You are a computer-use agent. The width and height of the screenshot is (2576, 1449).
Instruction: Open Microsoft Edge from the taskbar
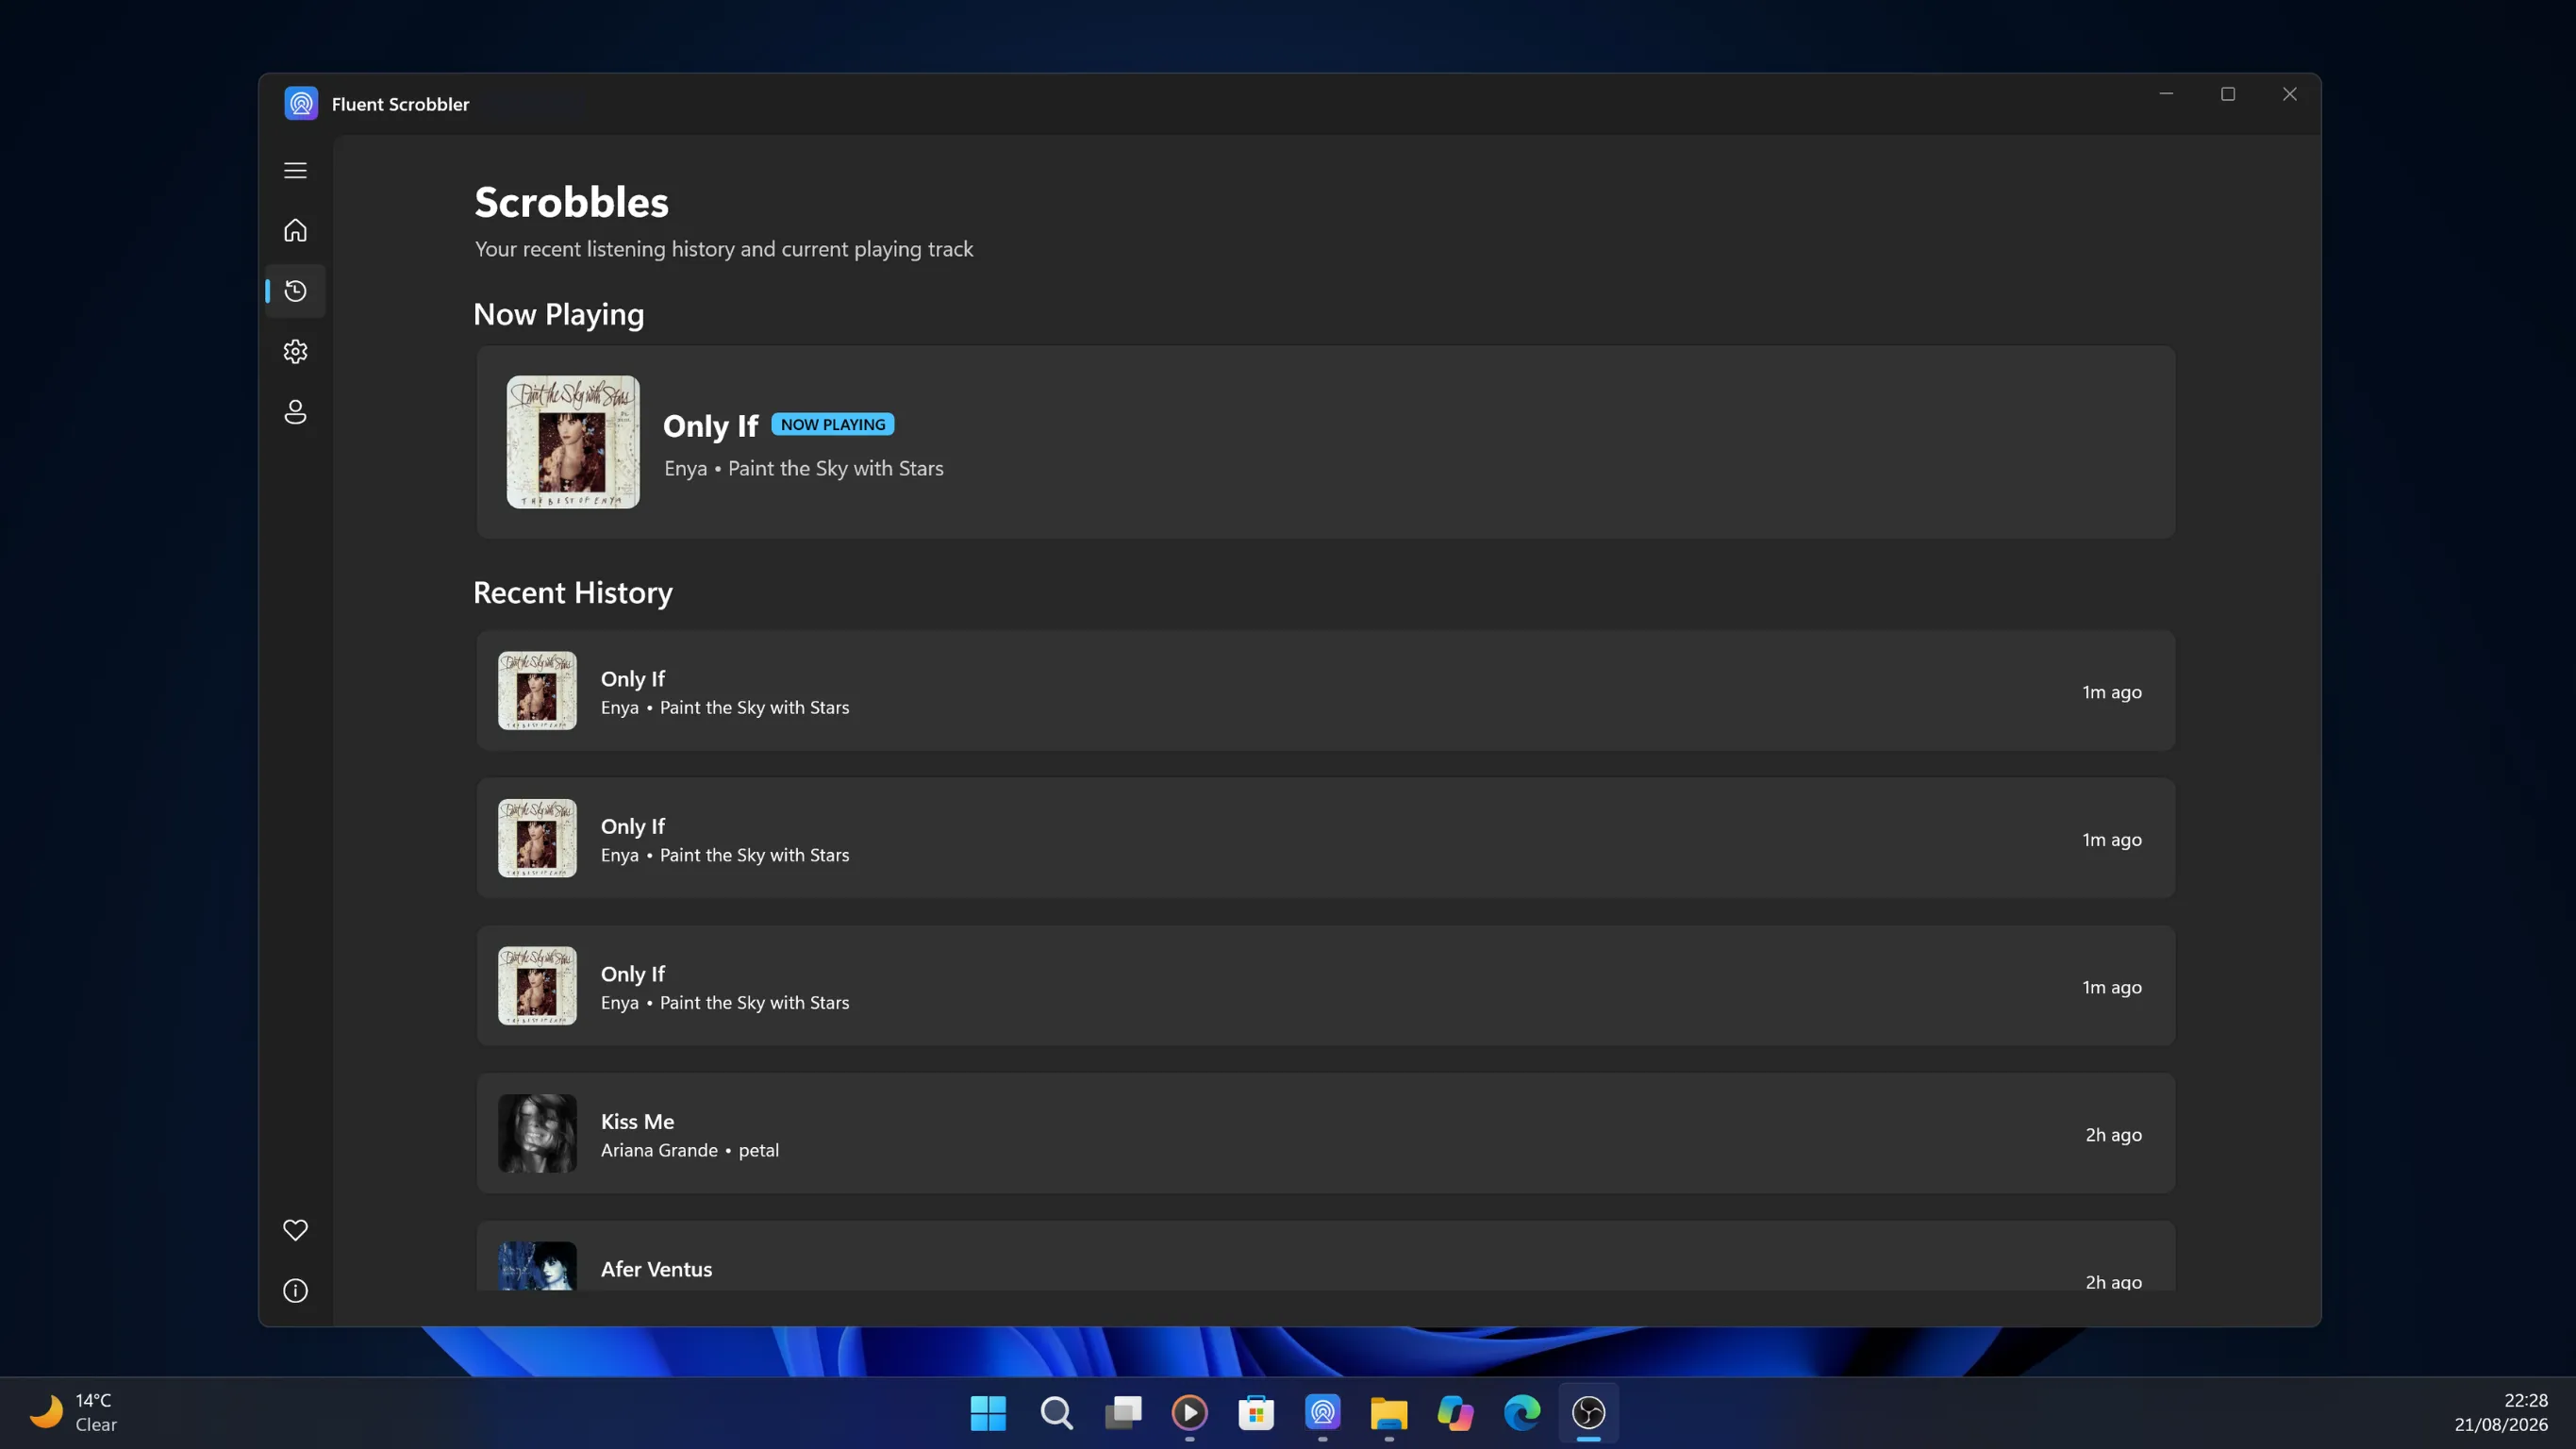coord(1523,1413)
